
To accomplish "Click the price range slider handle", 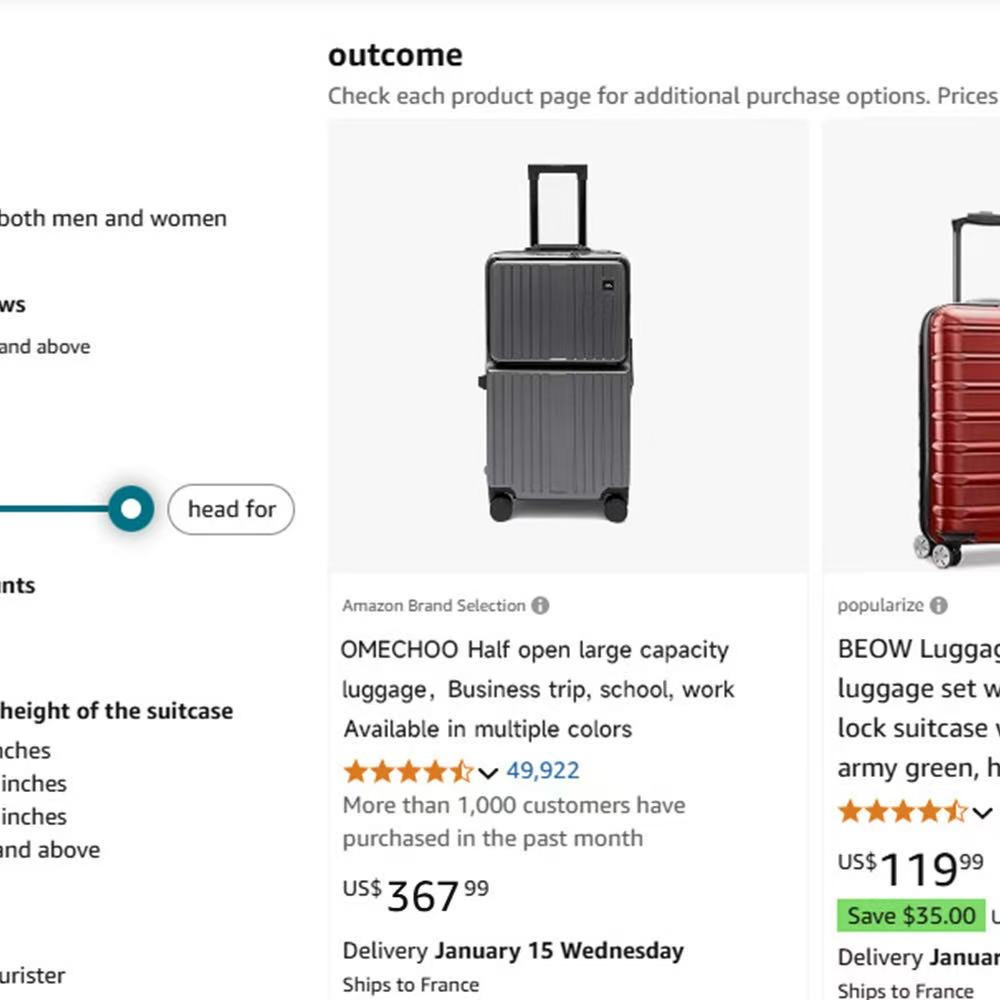I will pos(130,509).
